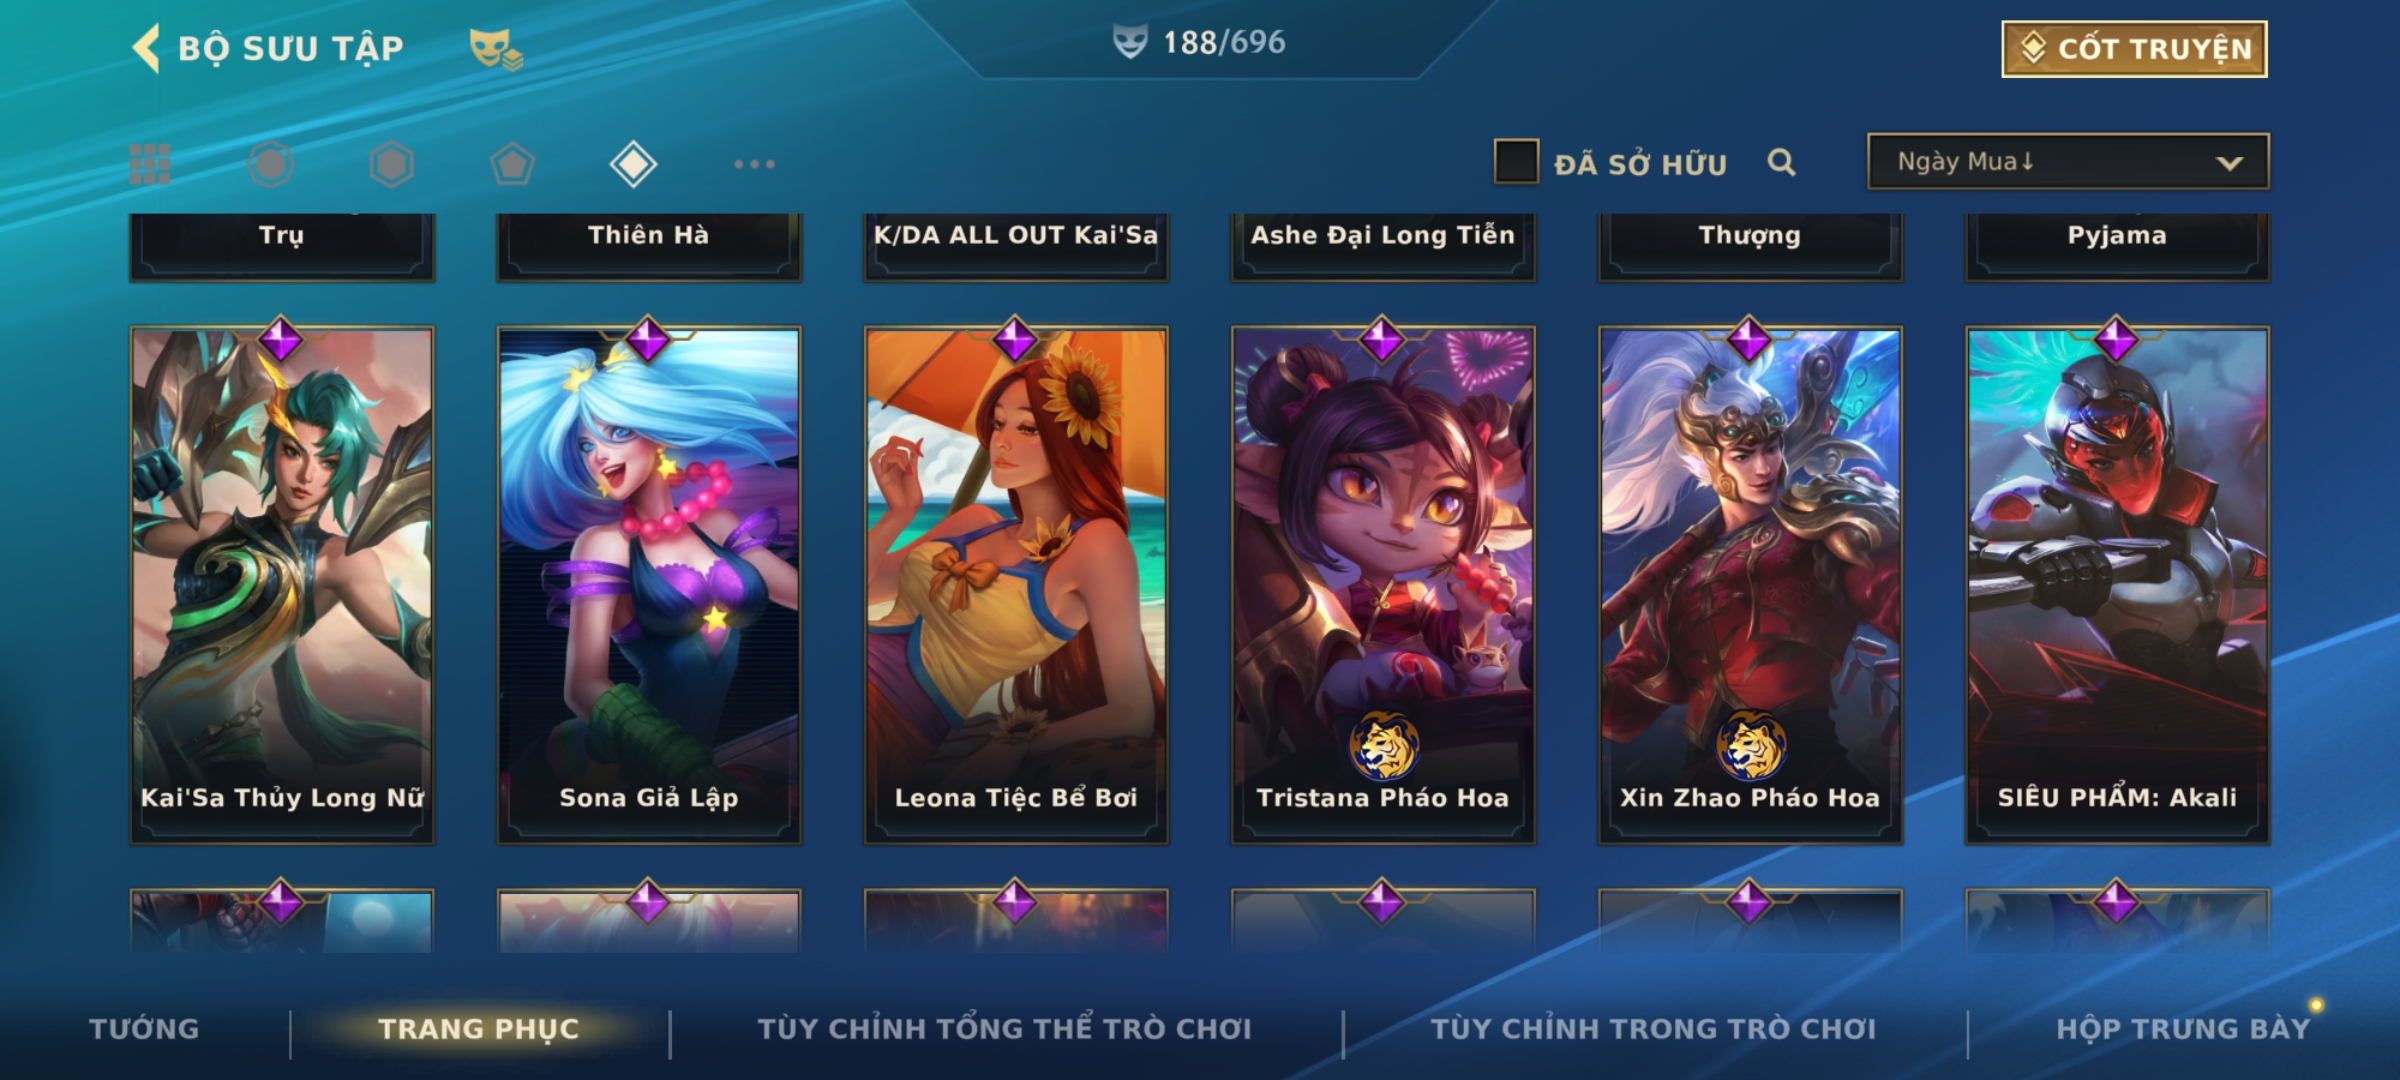
Task: Open Tùy Chỉnh Tổng Thể Trò Chơi
Action: coord(1004,1029)
